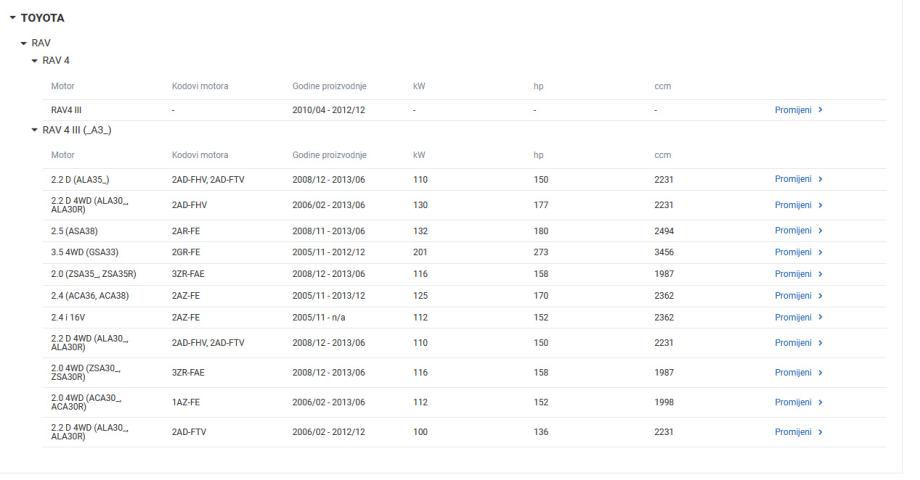The width and height of the screenshot is (920, 480).
Task: Click the ccm value '1998'
Action: 664,403
